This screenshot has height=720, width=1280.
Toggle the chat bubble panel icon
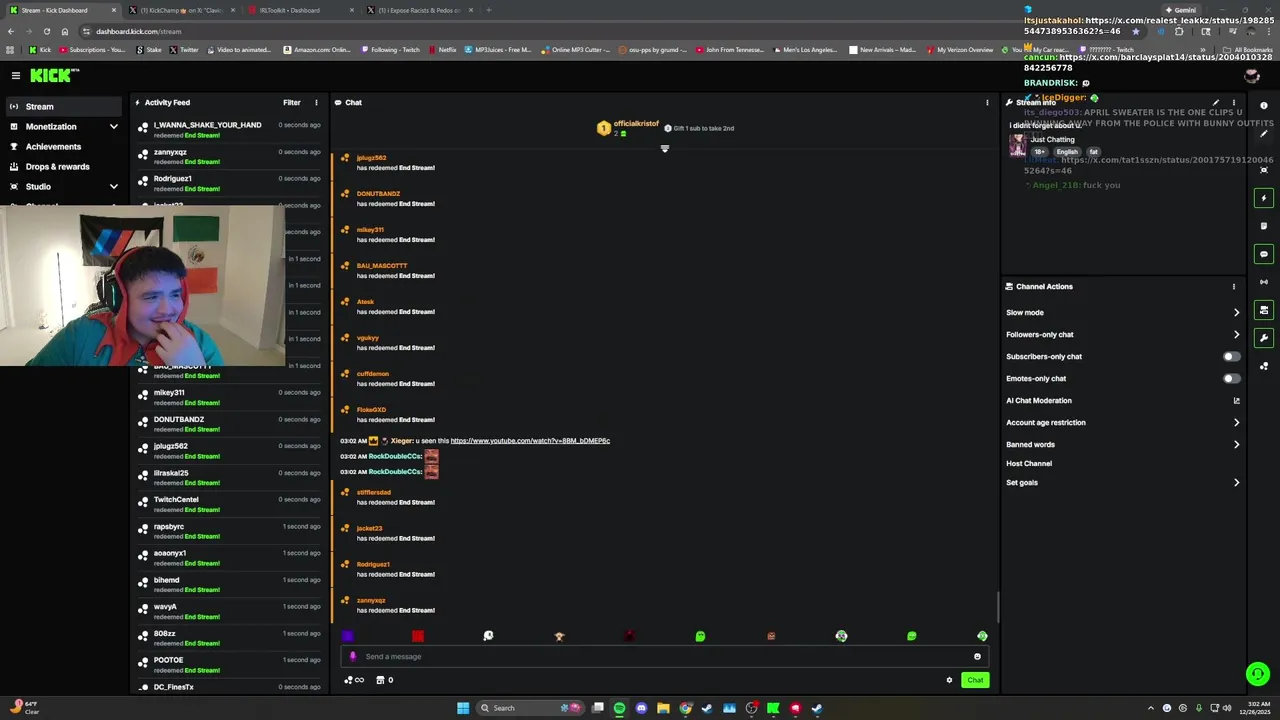[x=1264, y=254]
